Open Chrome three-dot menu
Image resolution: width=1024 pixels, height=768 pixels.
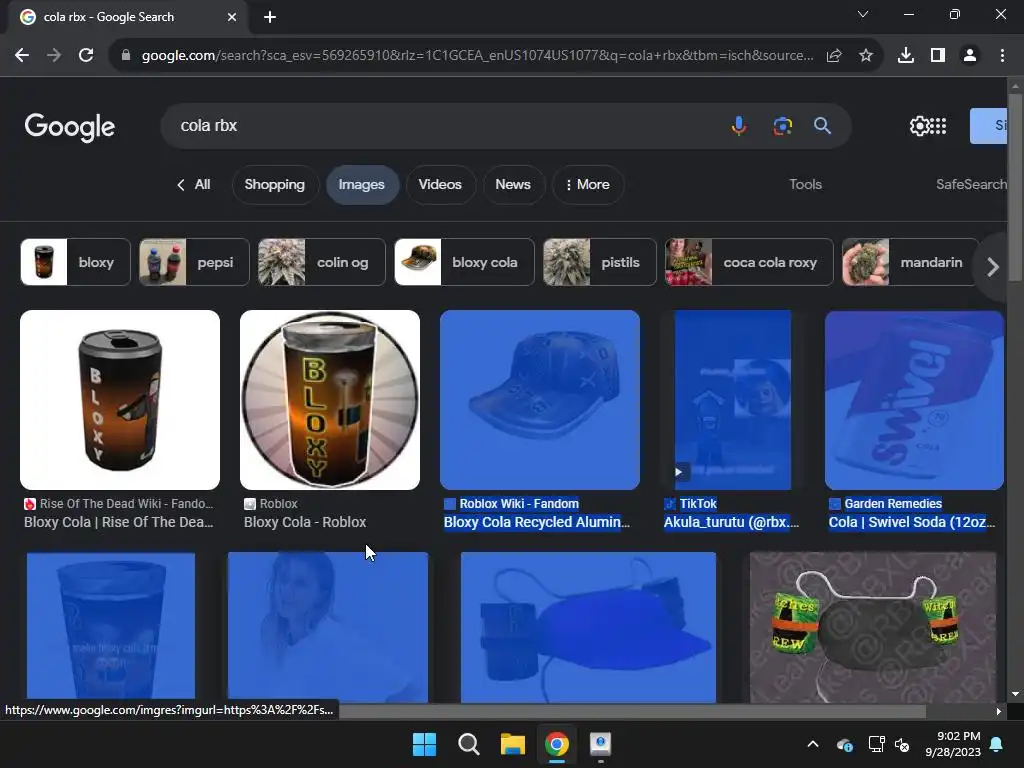click(x=1002, y=56)
